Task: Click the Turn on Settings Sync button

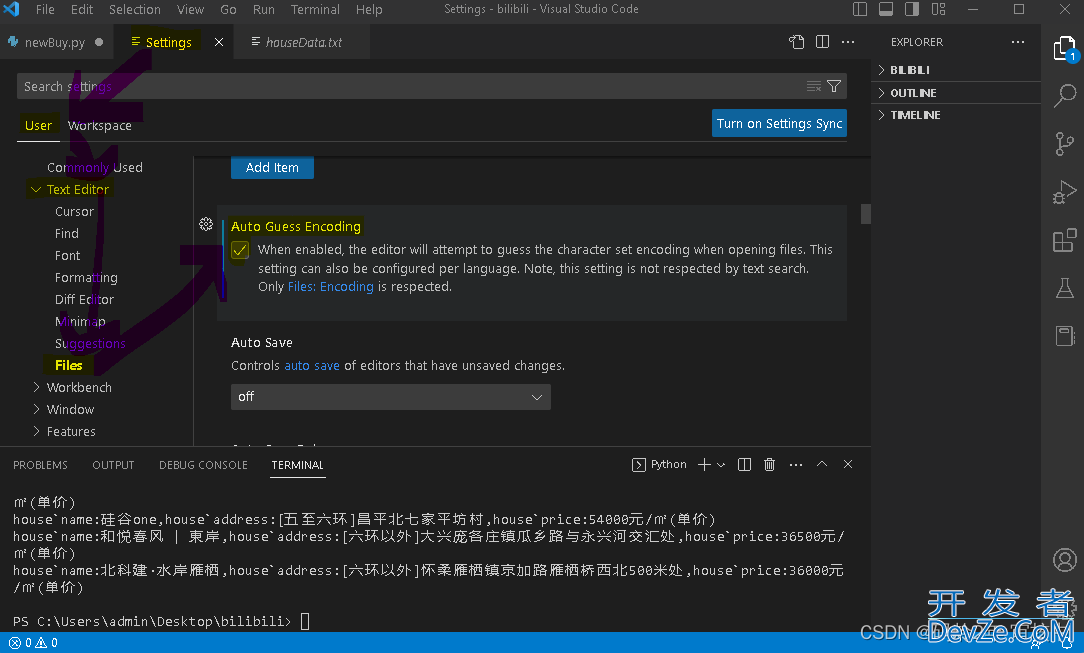Action: (x=779, y=124)
